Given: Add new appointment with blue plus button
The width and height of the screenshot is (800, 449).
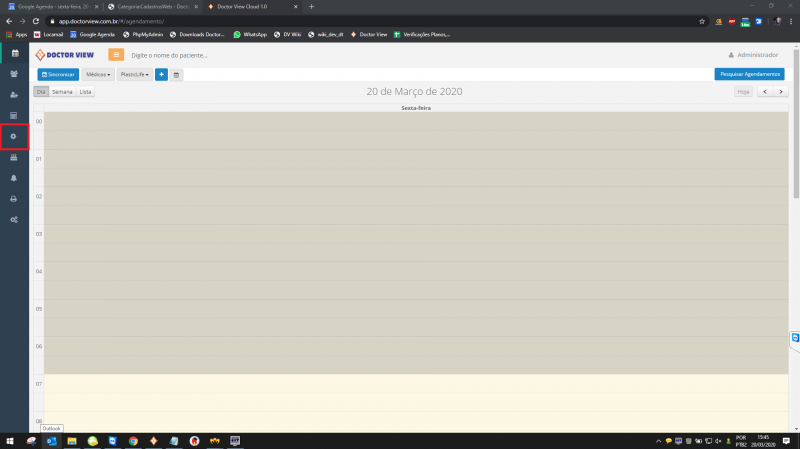Looking at the screenshot, I should click(x=162, y=74).
